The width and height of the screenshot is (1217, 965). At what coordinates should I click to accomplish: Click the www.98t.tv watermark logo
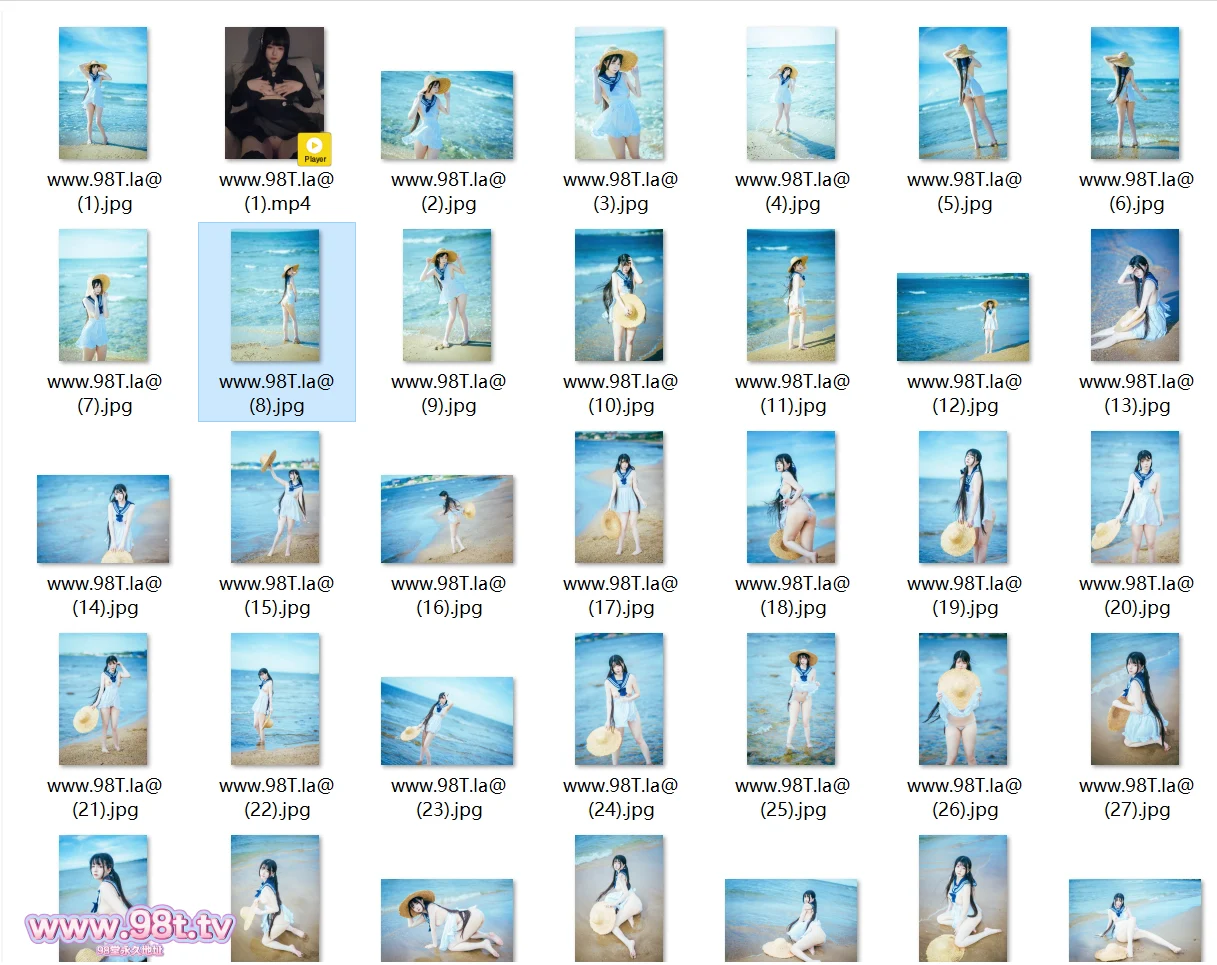pos(130,928)
